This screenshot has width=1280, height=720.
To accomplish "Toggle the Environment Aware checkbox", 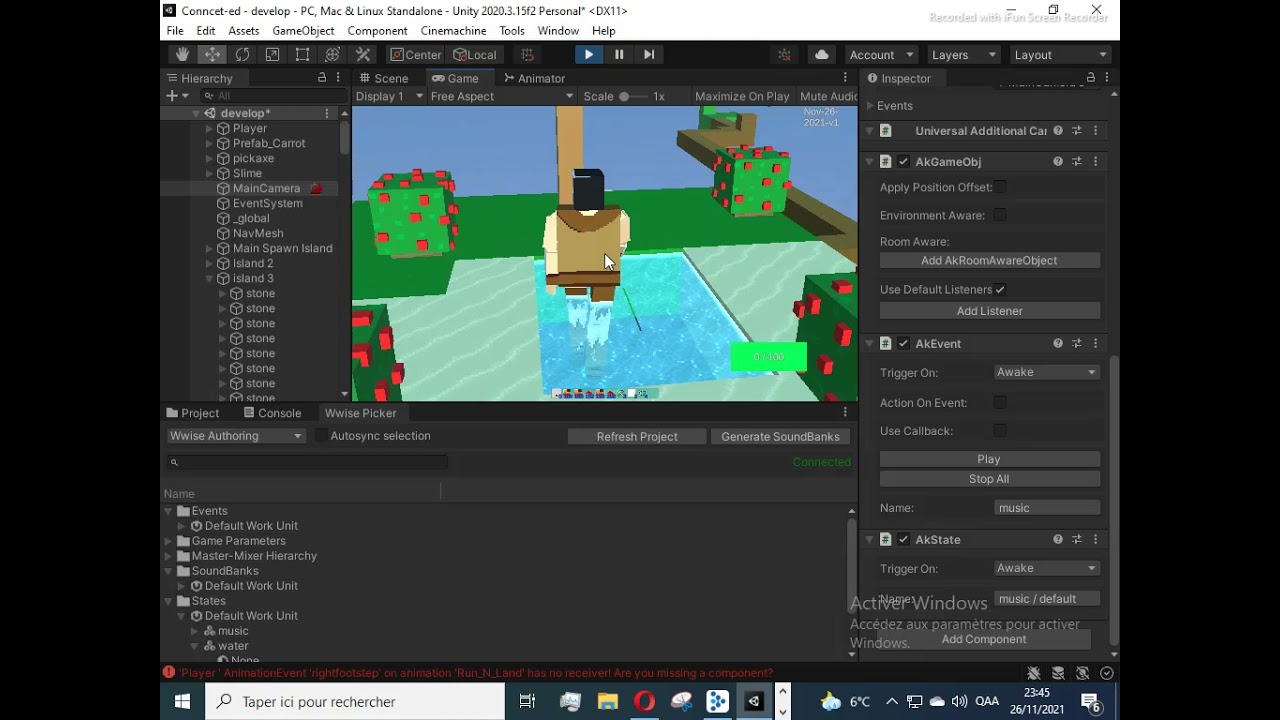I will tap(1000, 215).
